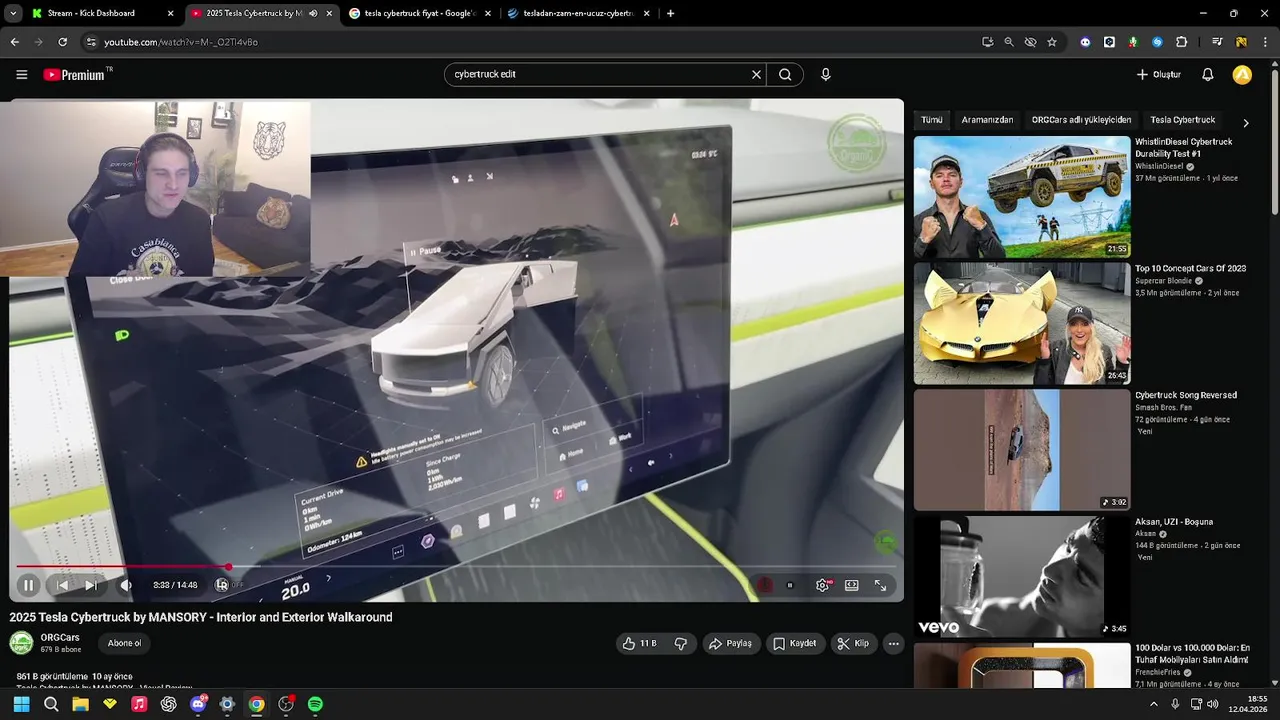Mute the video volume
This screenshot has width=1280, height=720.
tap(126, 585)
